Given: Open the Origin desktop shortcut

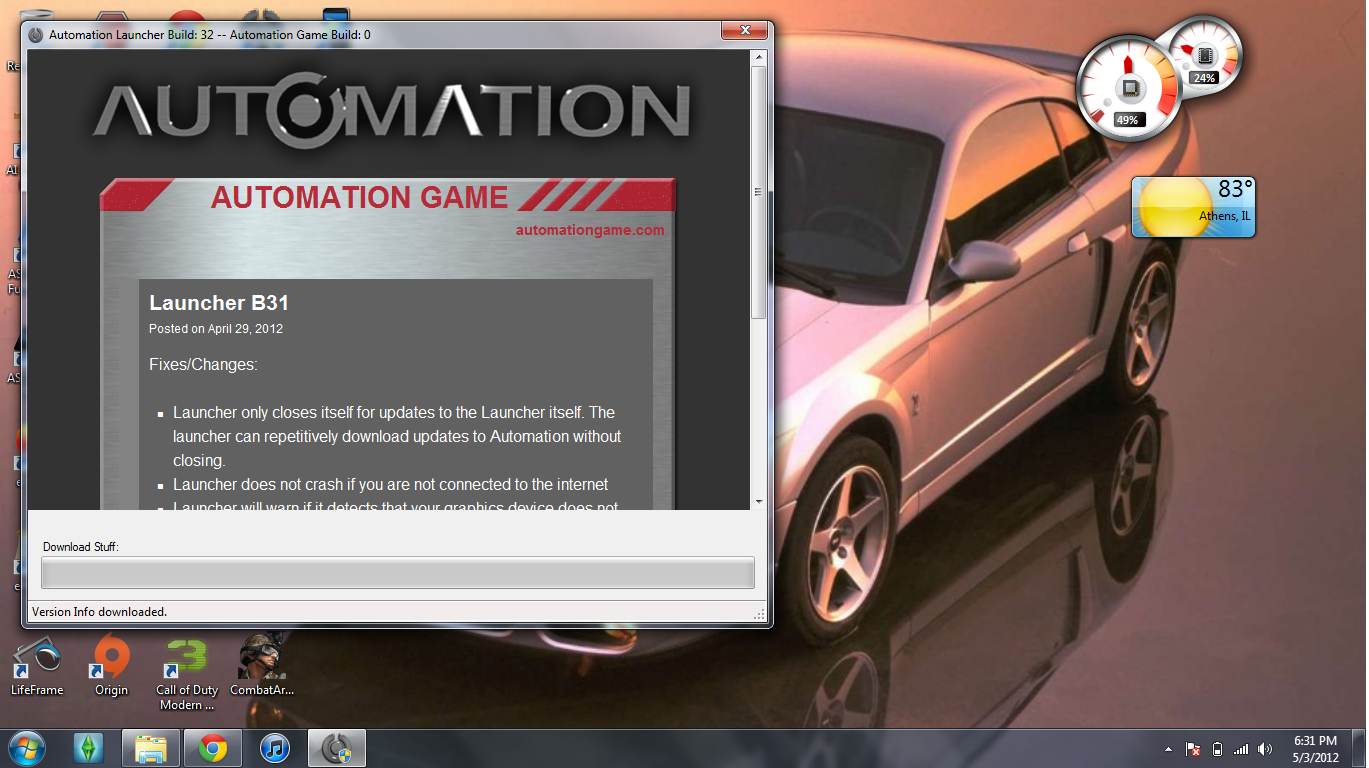Looking at the screenshot, I should tap(111, 666).
